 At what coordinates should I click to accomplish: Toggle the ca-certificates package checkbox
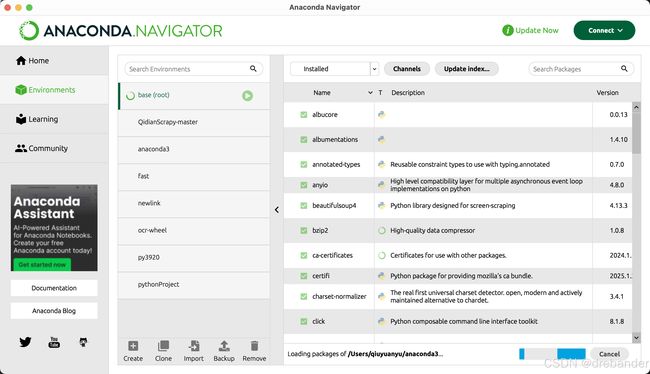[x=303, y=255]
